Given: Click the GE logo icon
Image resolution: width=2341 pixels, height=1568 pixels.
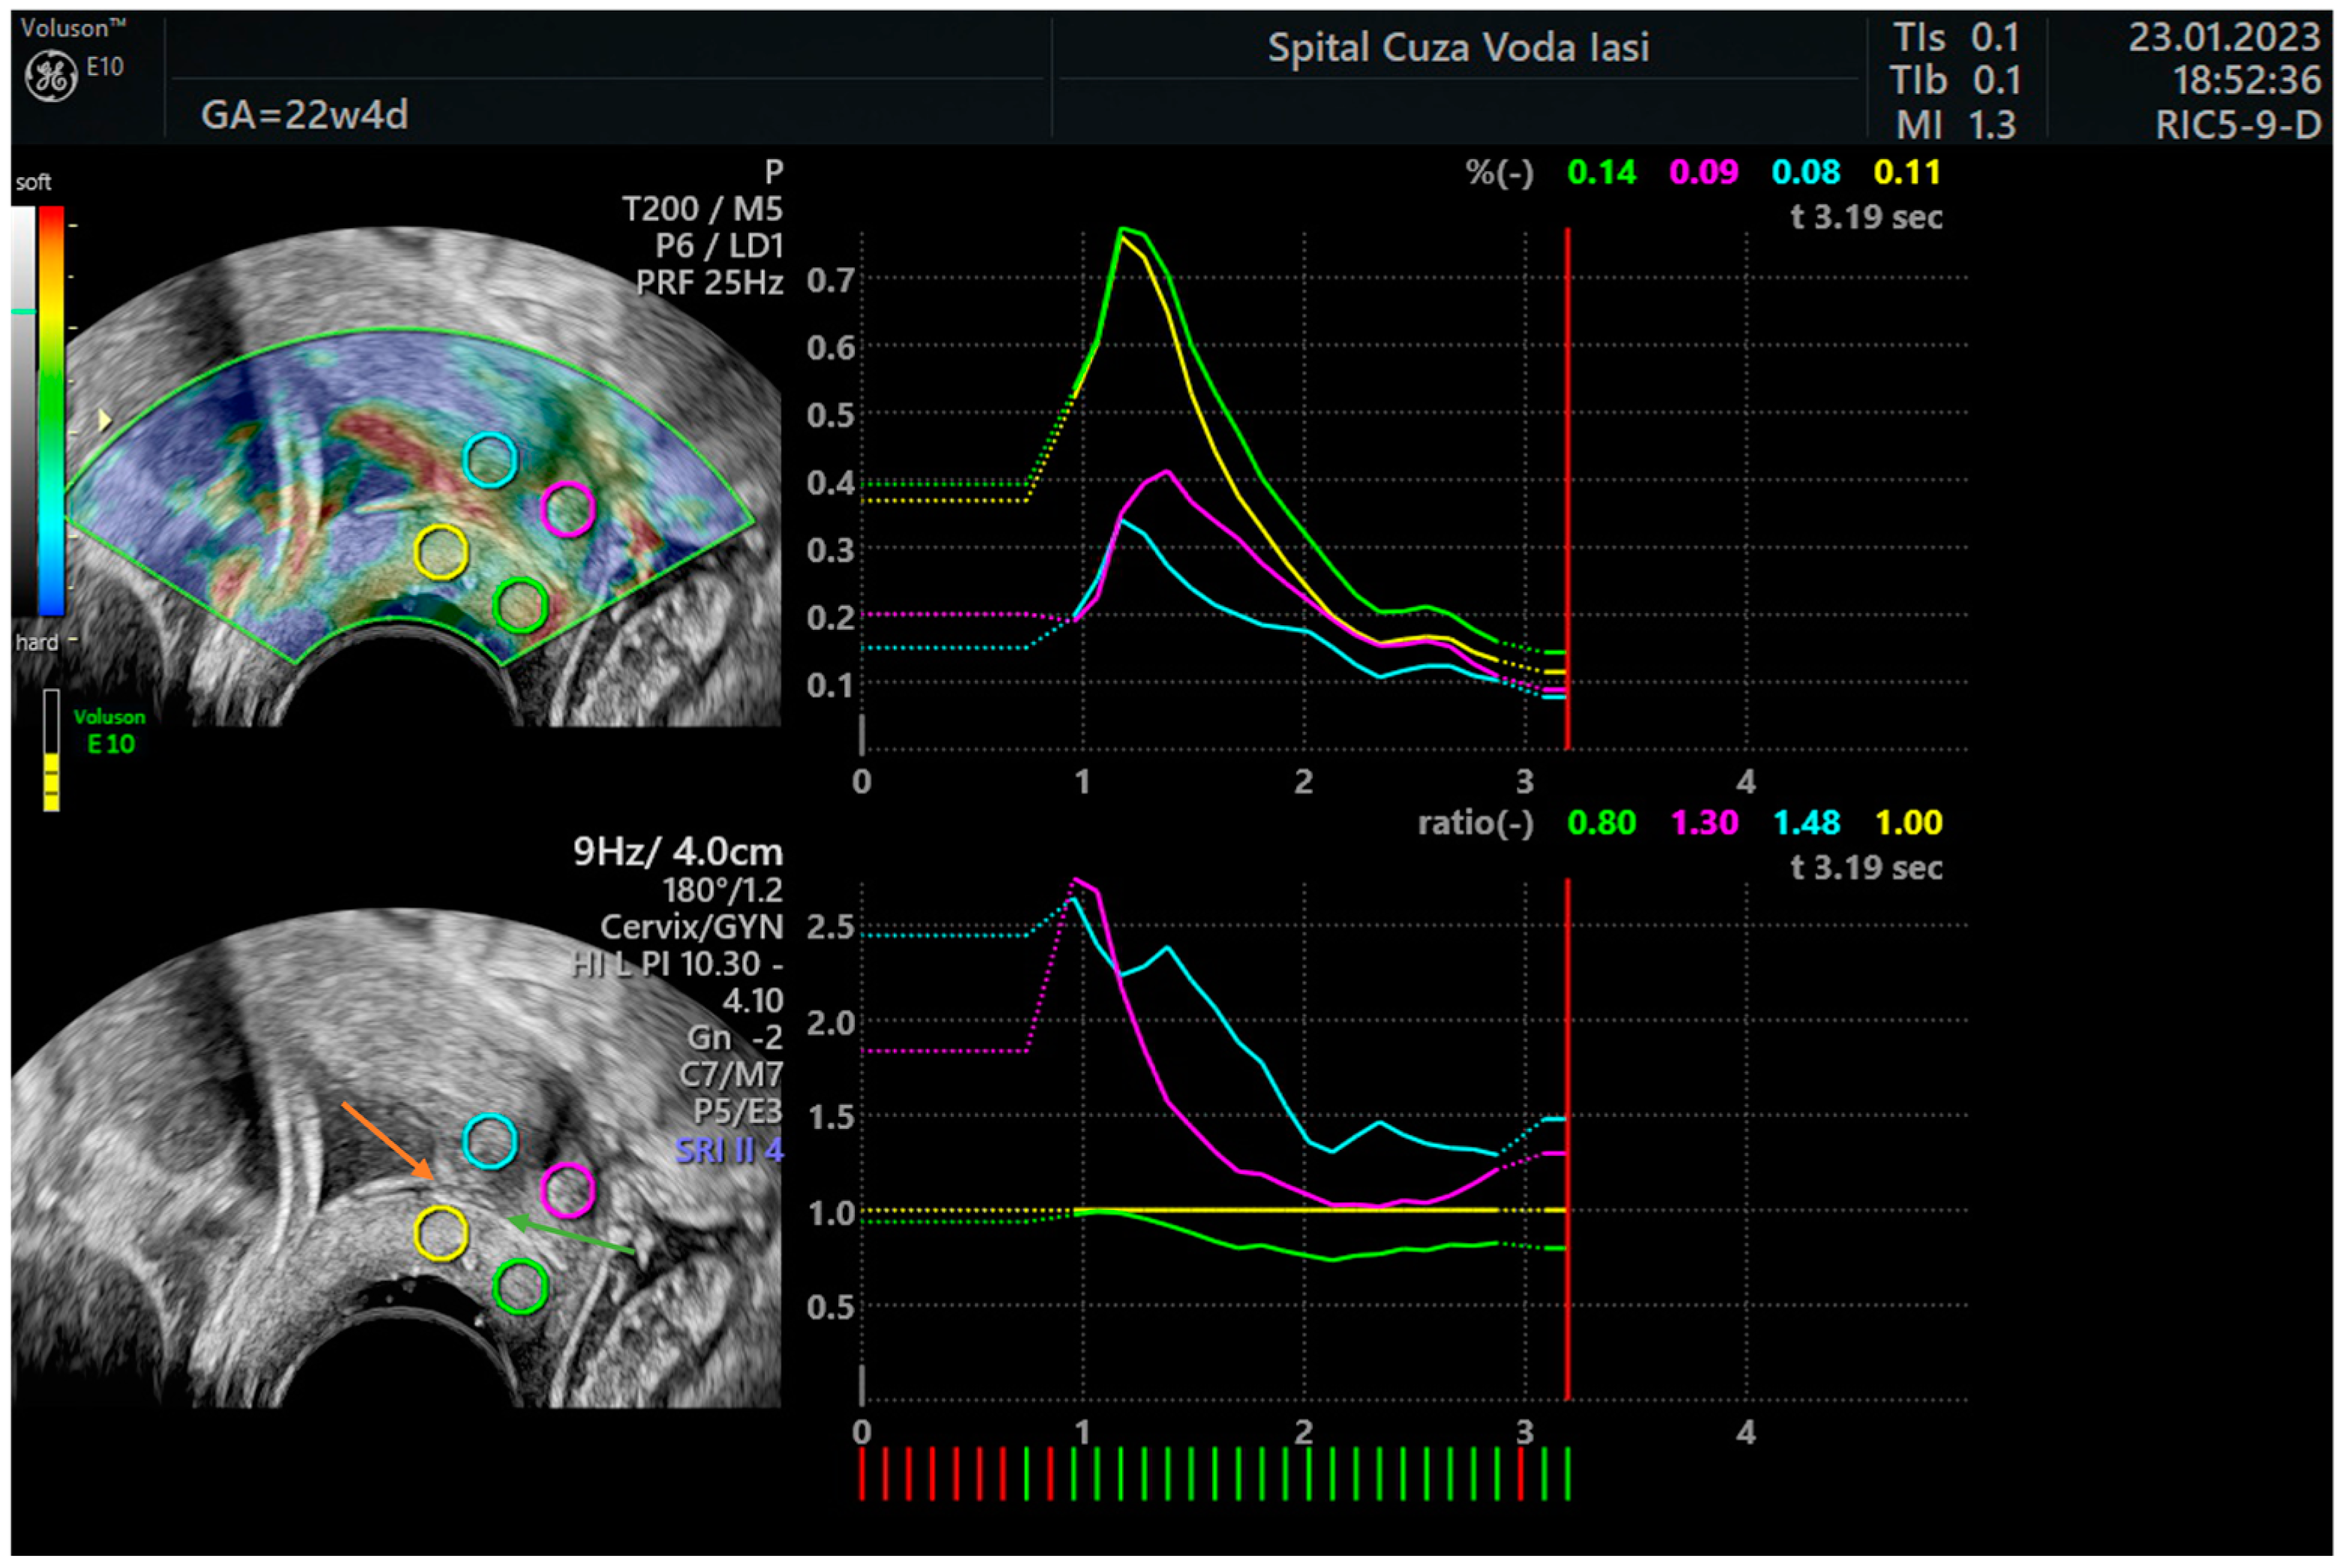Looking at the screenshot, I should click(50, 76).
